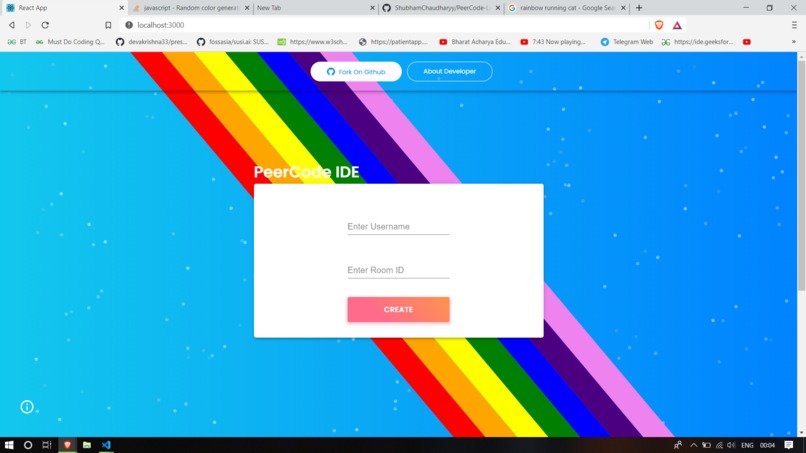Open devakrishna33/pres... bookmark
806x453 pixels.
[152, 42]
